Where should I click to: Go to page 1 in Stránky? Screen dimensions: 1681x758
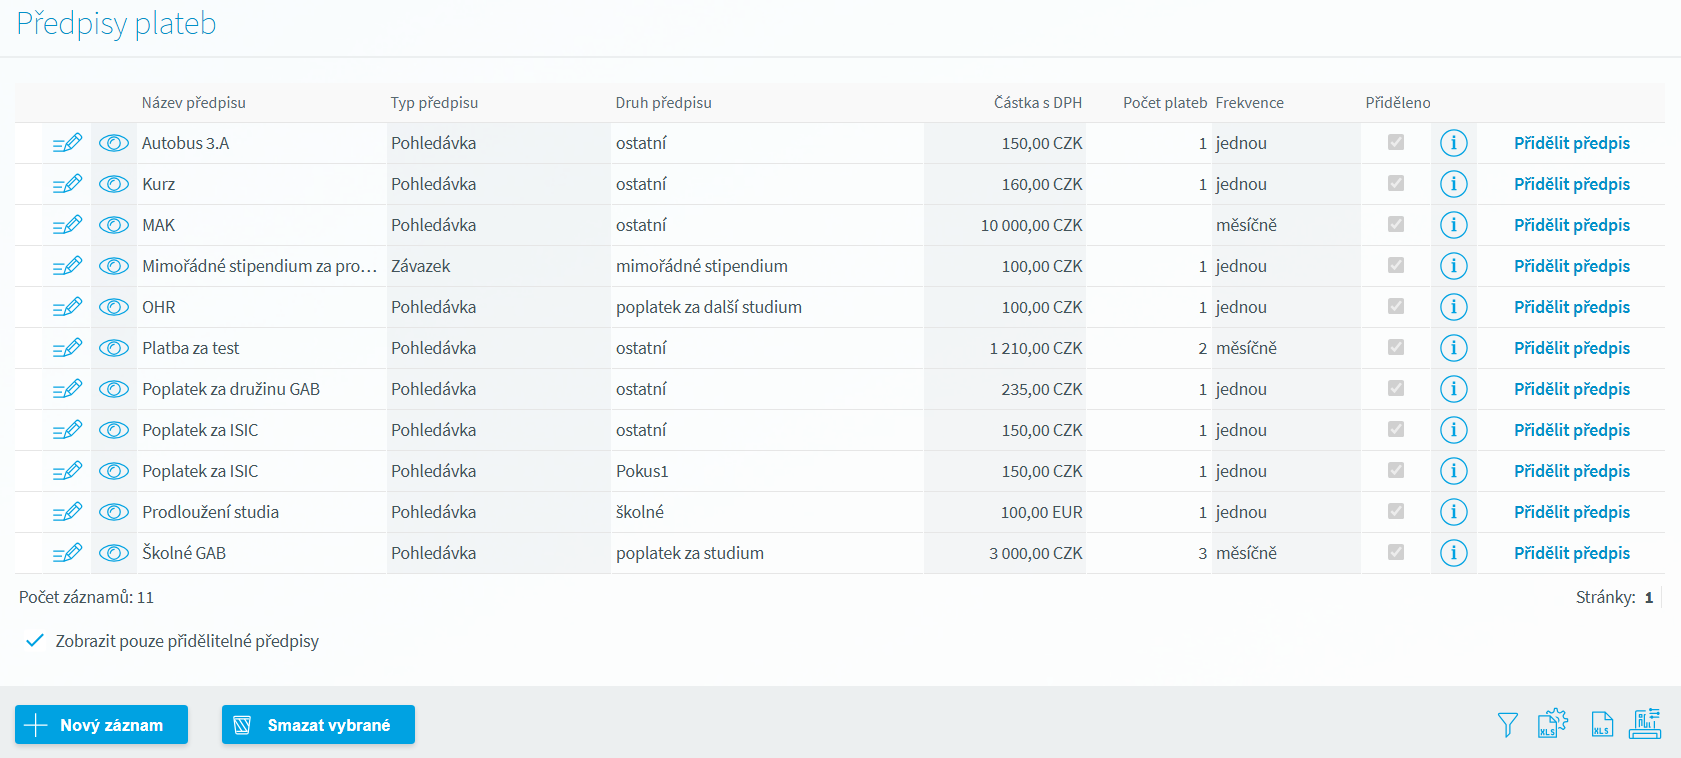point(1649,597)
